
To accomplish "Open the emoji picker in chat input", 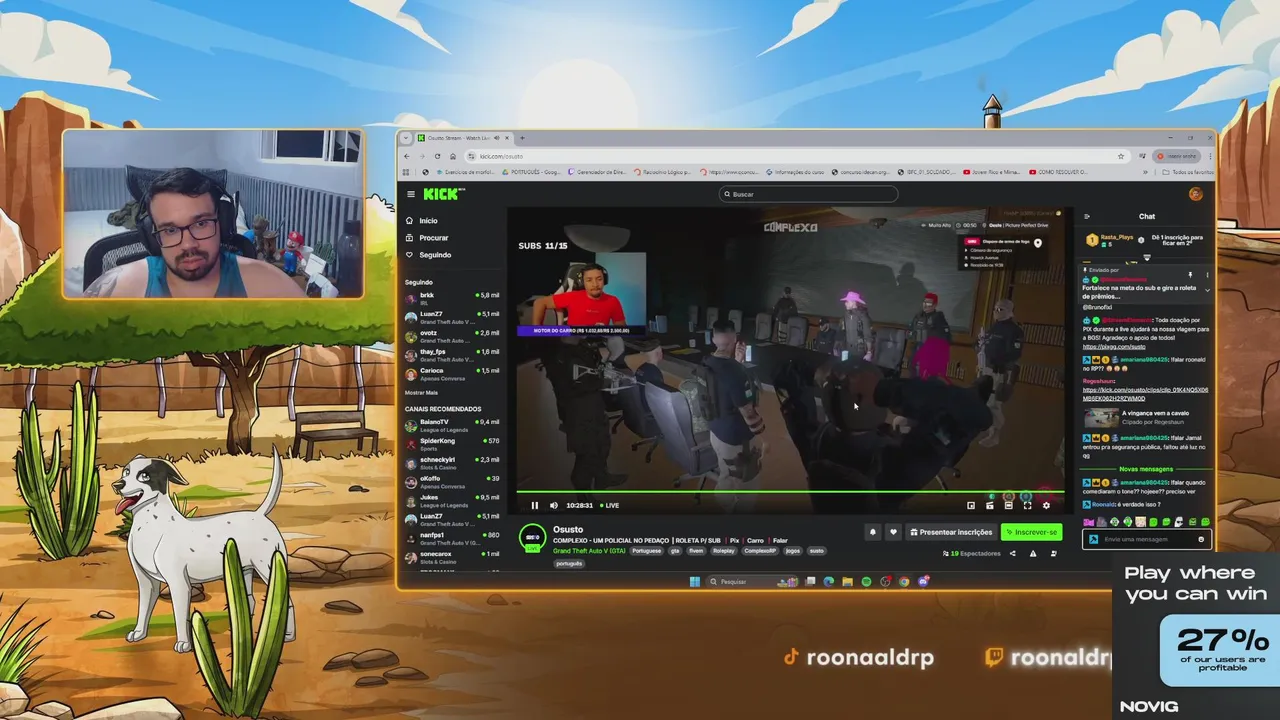I will 1201,539.
